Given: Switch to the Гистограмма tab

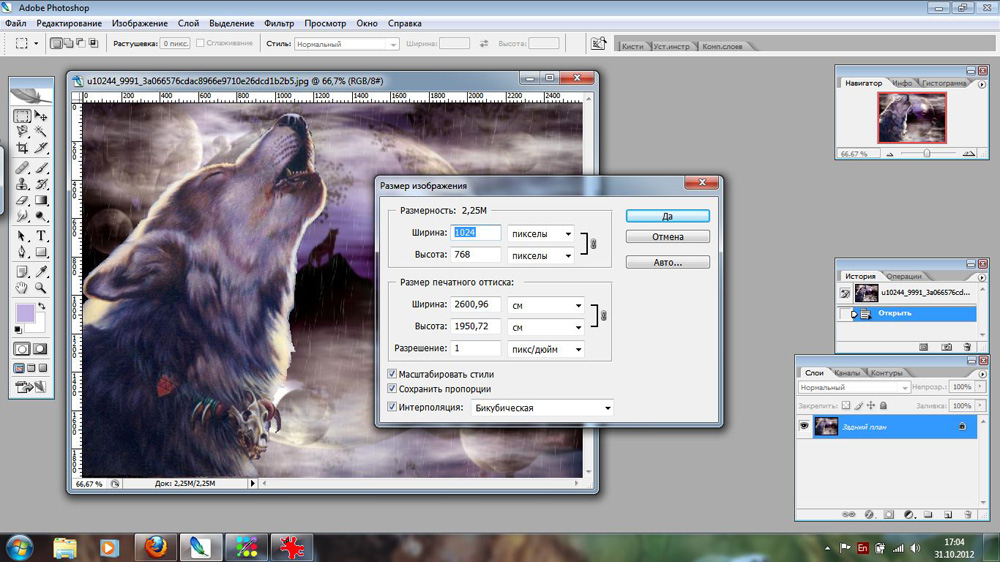Looking at the screenshot, I should pyautogui.click(x=944, y=83).
